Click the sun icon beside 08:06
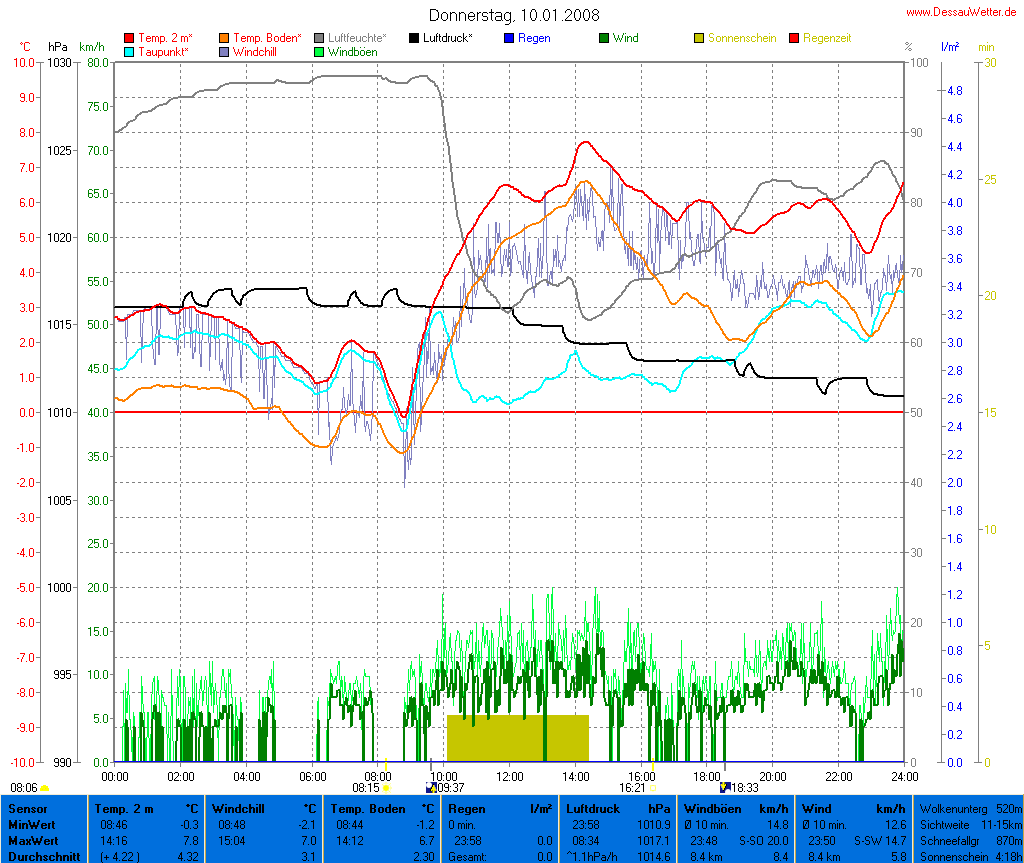The image size is (1024, 863). pos(45,789)
